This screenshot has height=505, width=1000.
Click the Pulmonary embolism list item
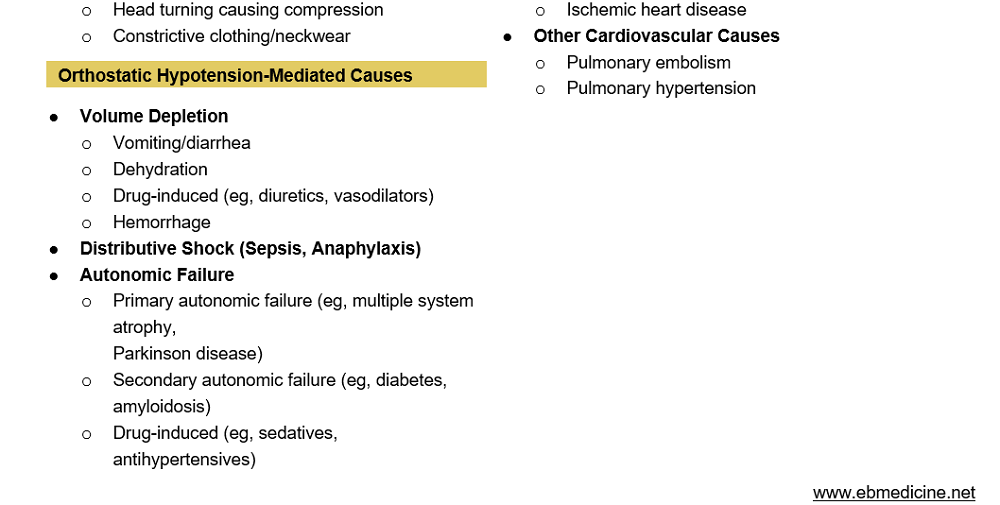click(648, 62)
